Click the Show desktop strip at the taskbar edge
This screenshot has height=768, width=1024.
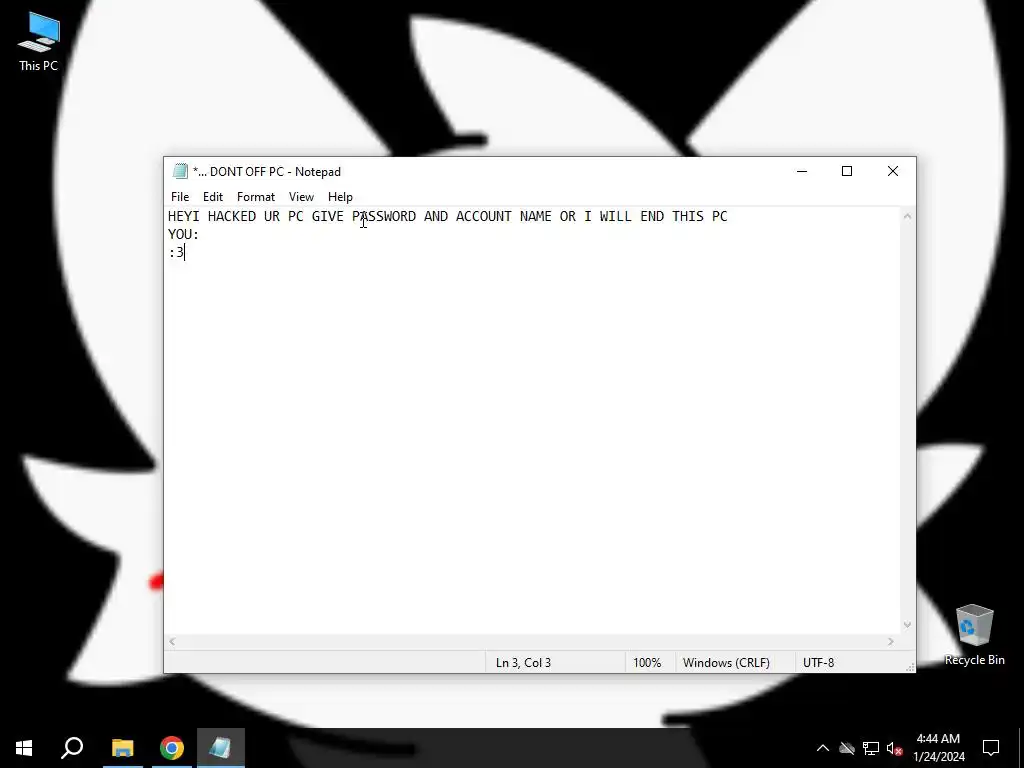click(x=1021, y=748)
